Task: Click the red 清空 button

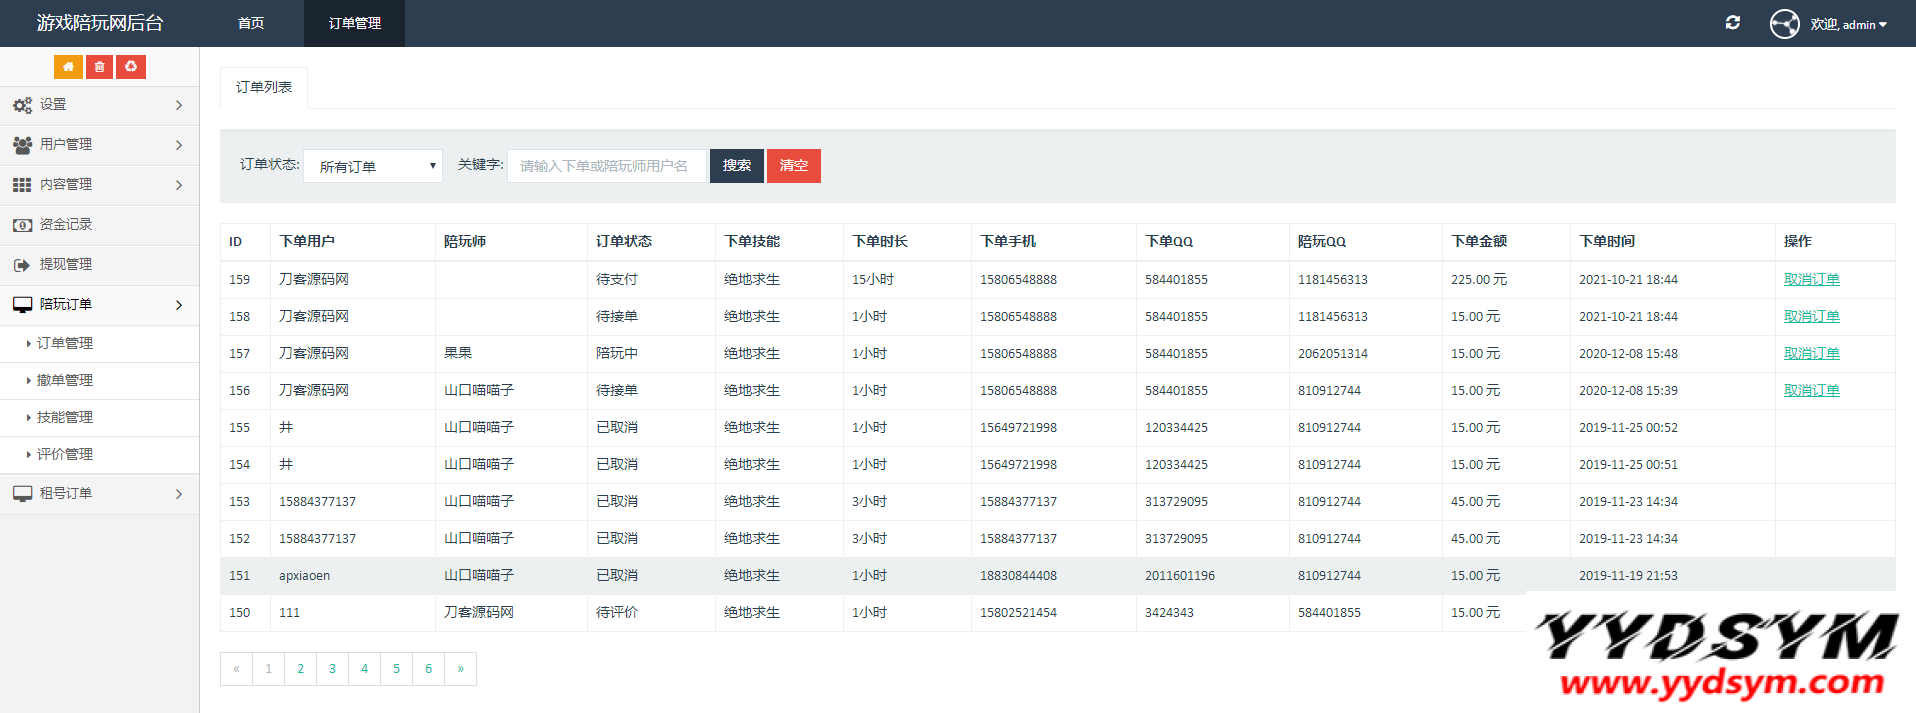Action: point(793,166)
